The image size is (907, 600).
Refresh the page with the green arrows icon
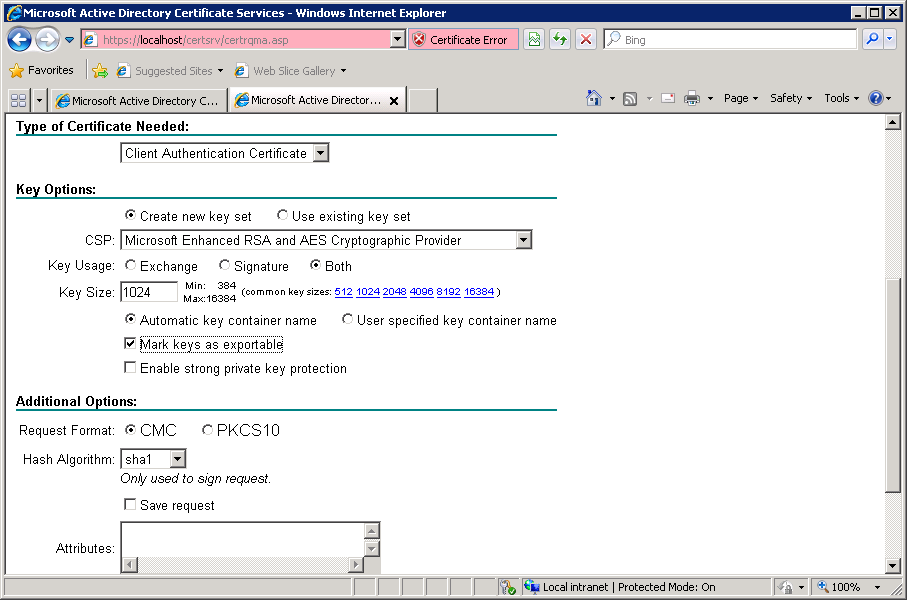(560, 40)
